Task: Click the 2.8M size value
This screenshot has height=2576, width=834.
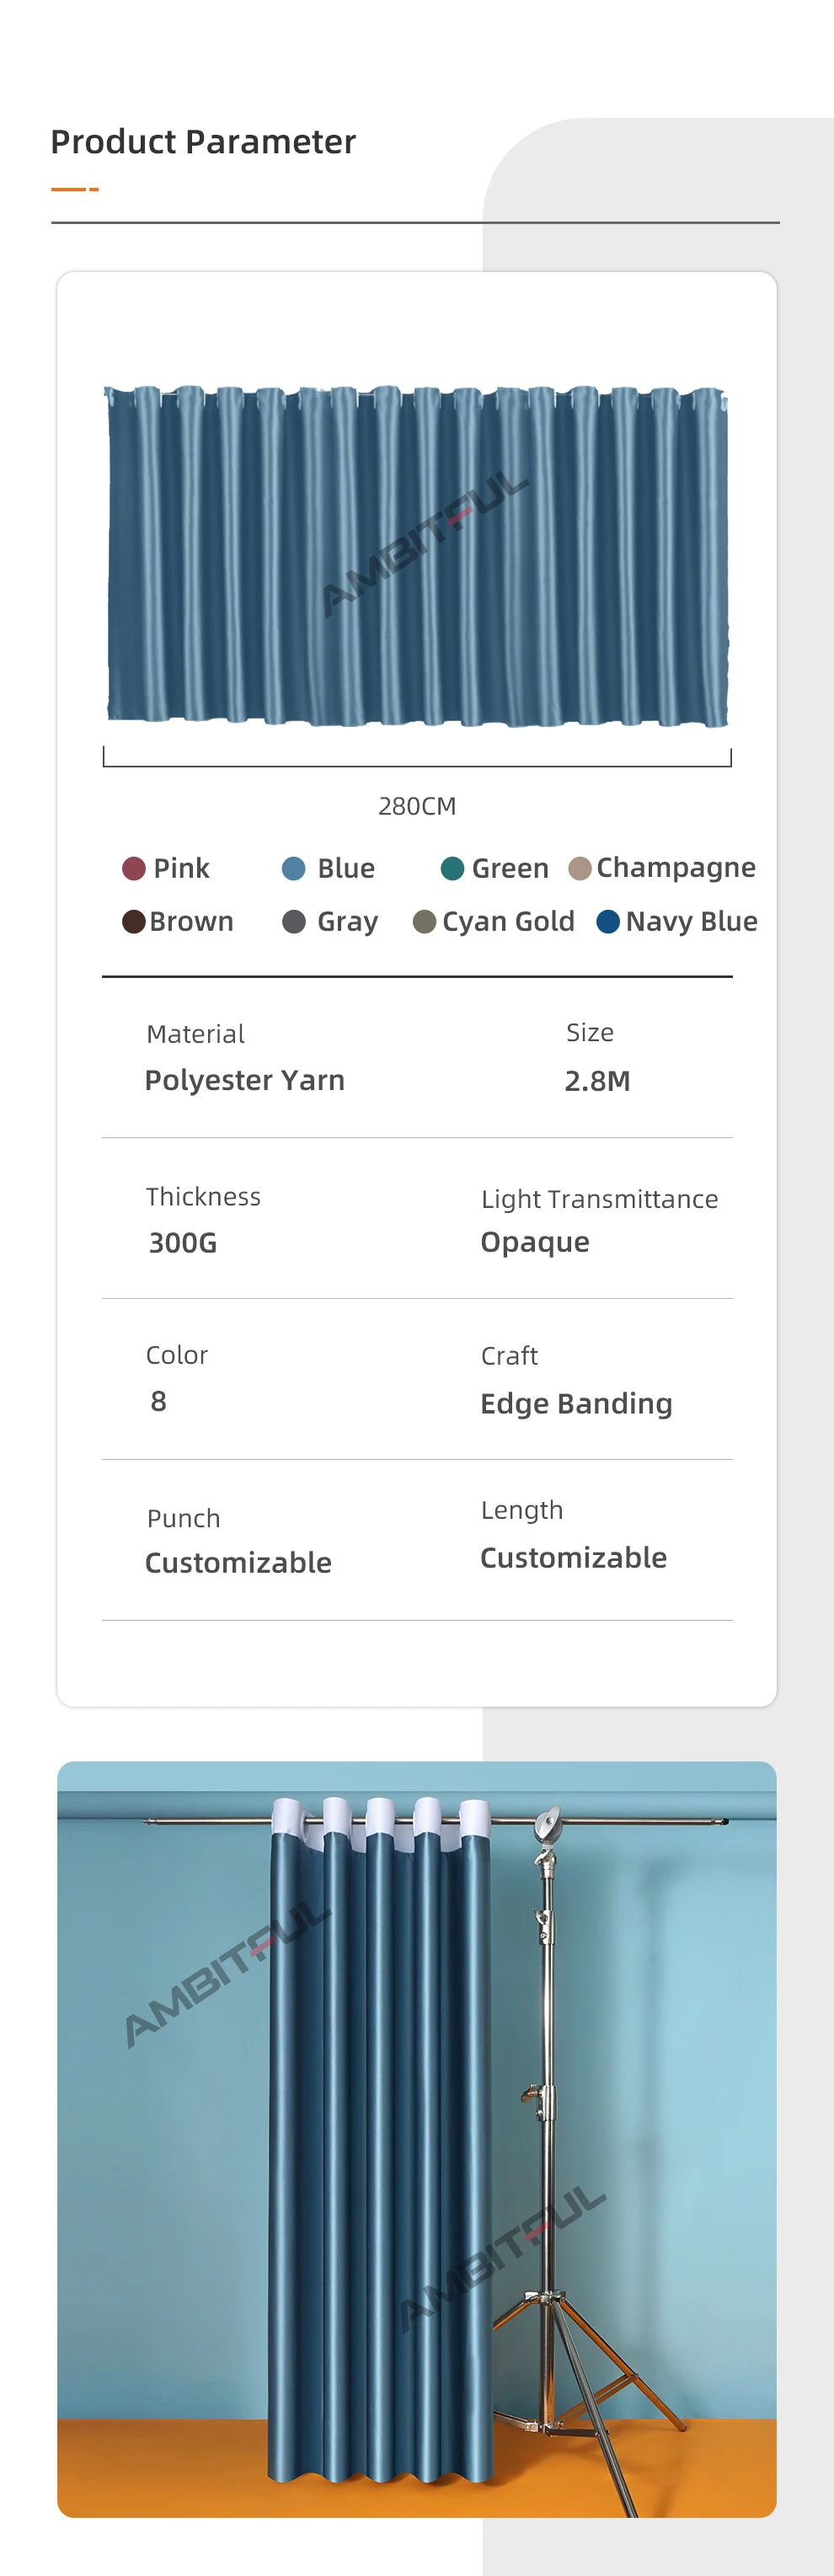Action: (x=597, y=1081)
